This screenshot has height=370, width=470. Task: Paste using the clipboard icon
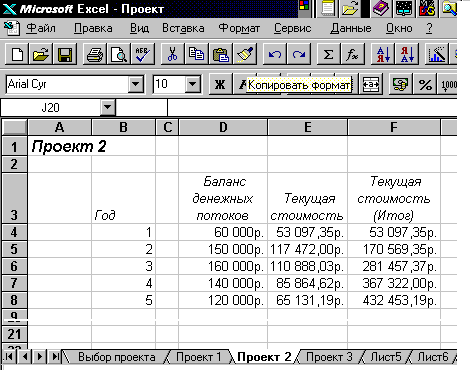[221, 54]
